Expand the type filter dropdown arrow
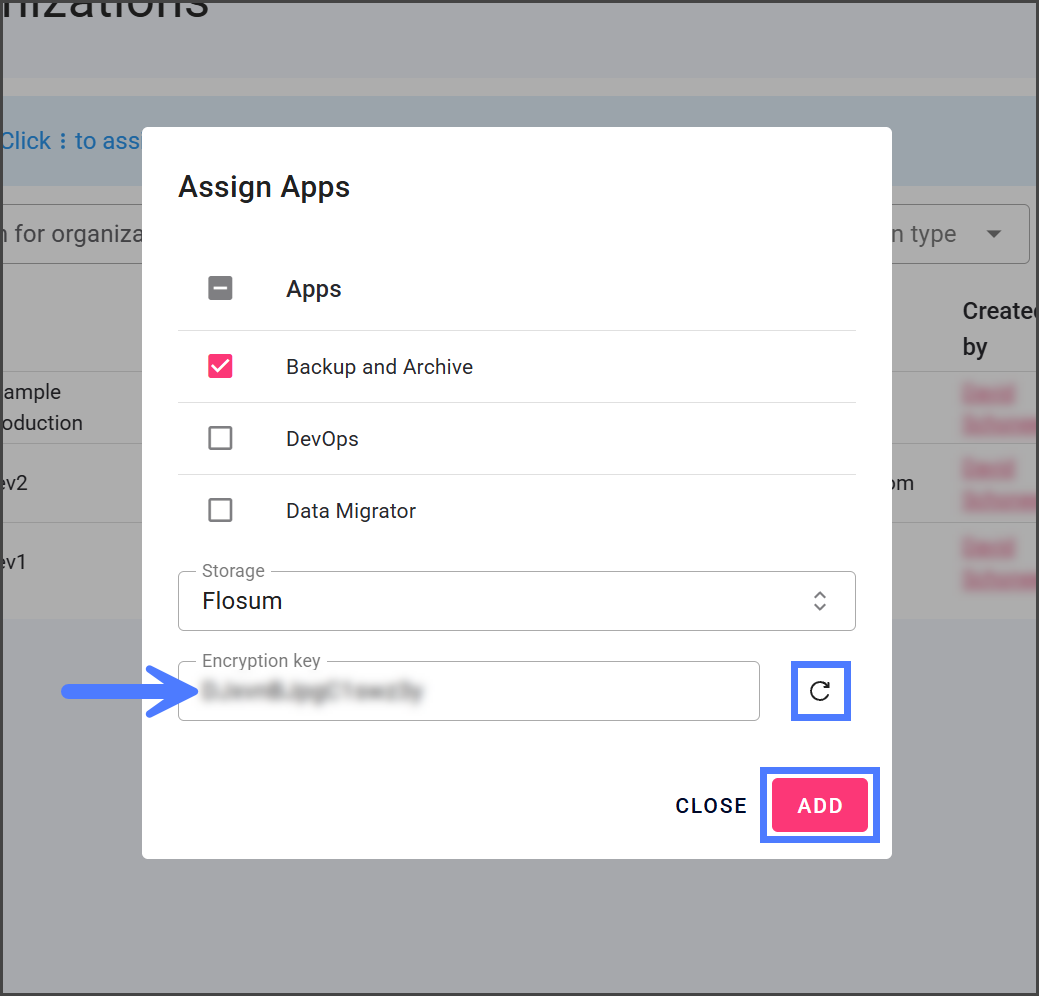The width and height of the screenshot is (1039, 996). 993,234
